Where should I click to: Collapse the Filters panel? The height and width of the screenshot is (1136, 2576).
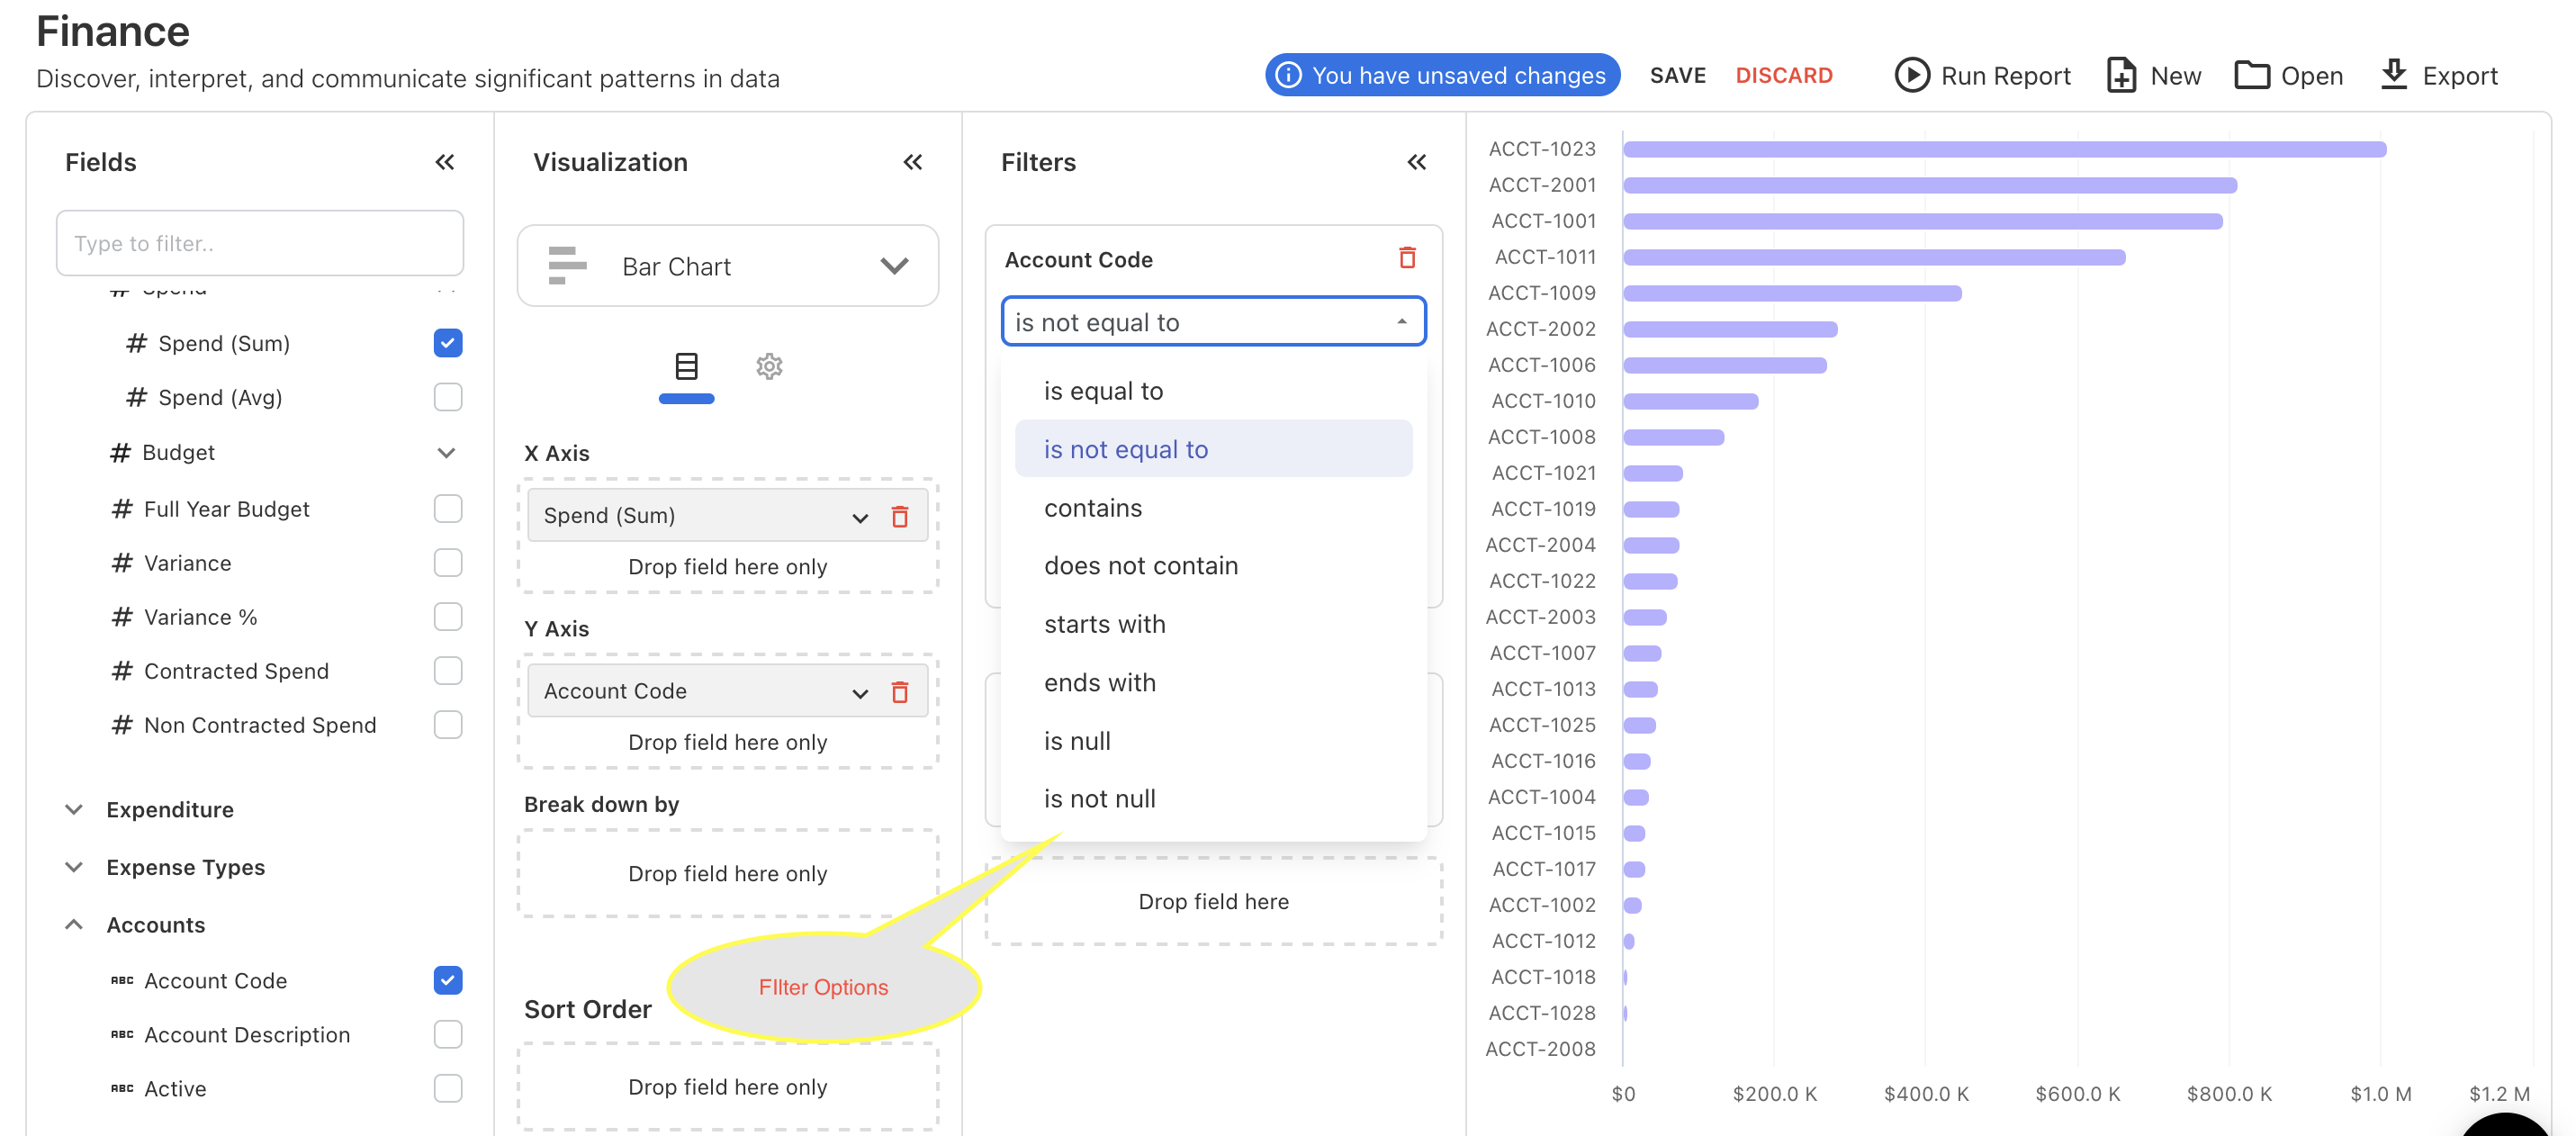tap(1416, 162)
